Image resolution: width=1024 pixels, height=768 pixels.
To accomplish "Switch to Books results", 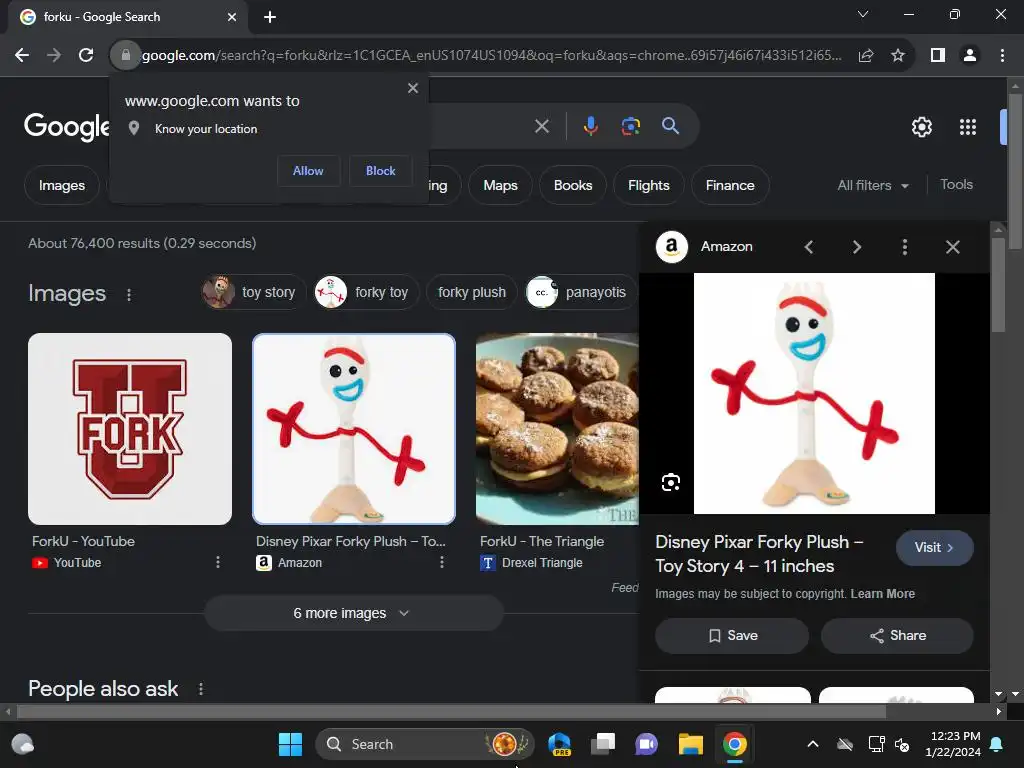I will coord(573,185).
